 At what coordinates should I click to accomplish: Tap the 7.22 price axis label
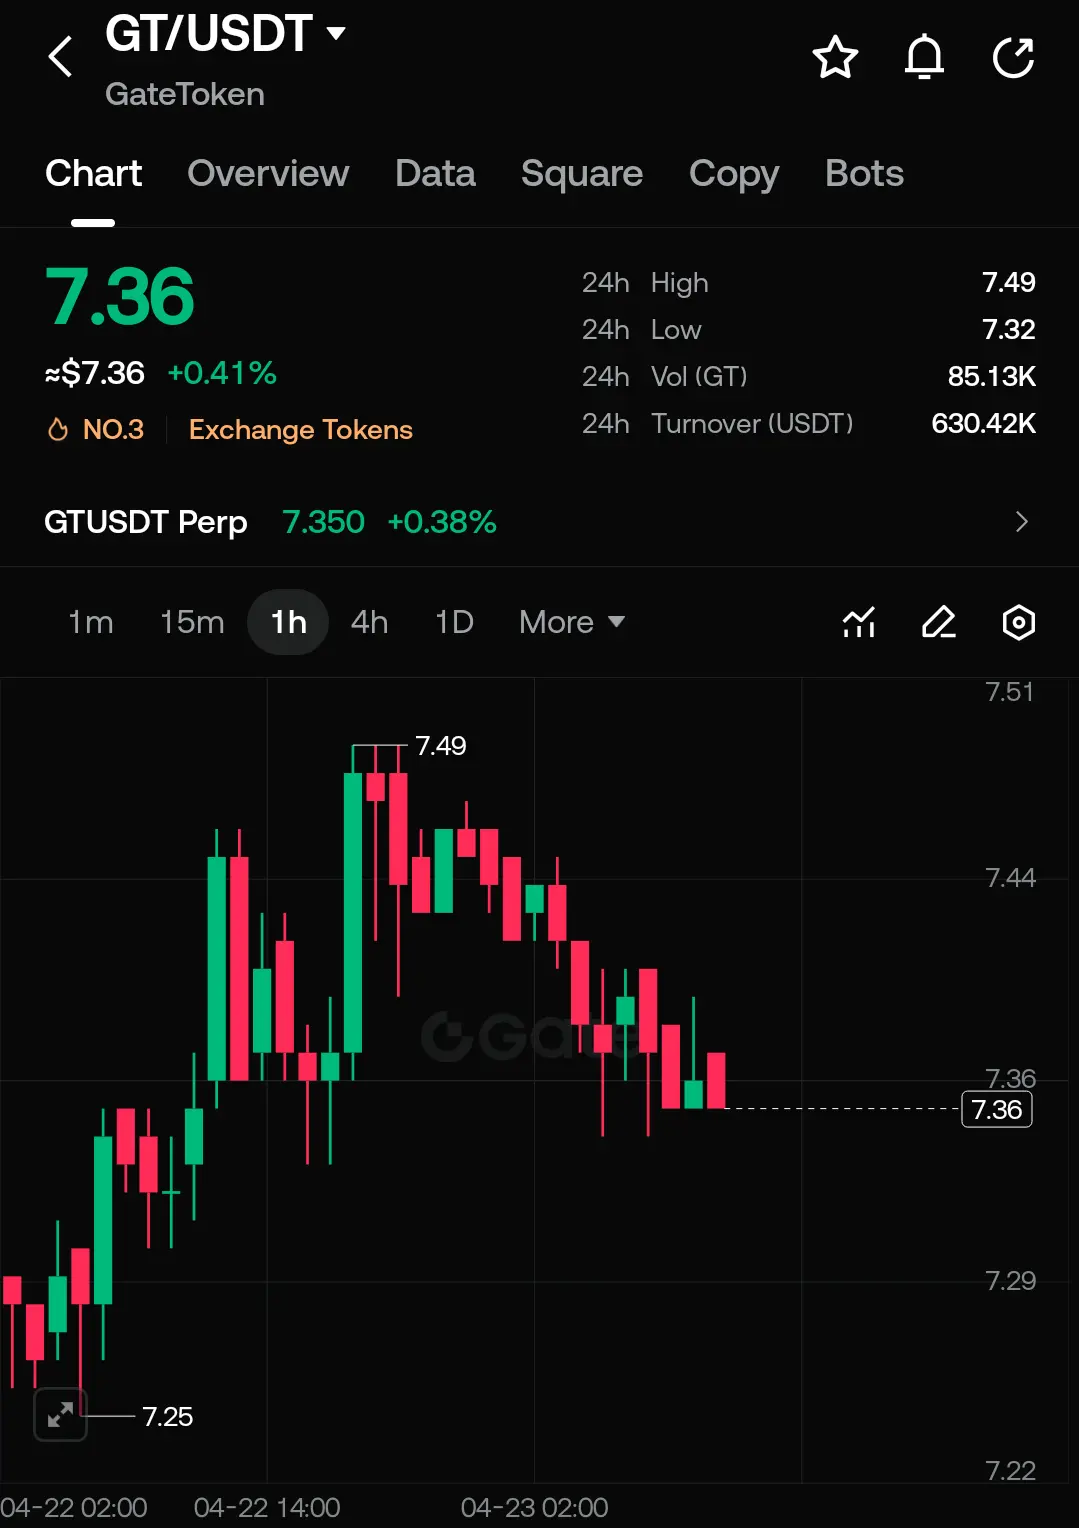coord(1010,1470)
